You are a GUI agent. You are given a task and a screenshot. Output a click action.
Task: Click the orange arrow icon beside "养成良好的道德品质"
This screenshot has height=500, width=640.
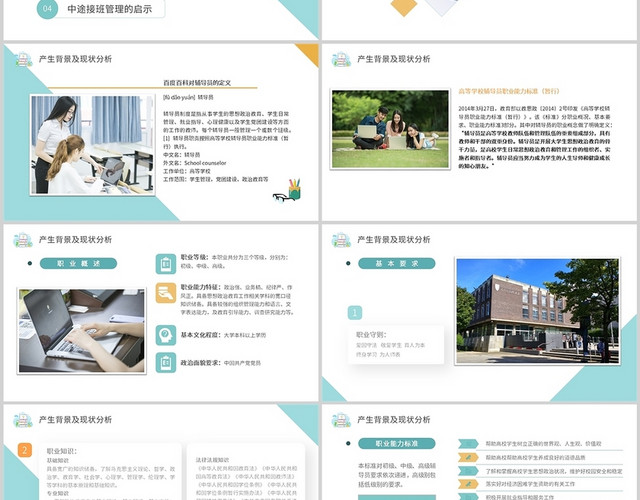pos(468,457)
